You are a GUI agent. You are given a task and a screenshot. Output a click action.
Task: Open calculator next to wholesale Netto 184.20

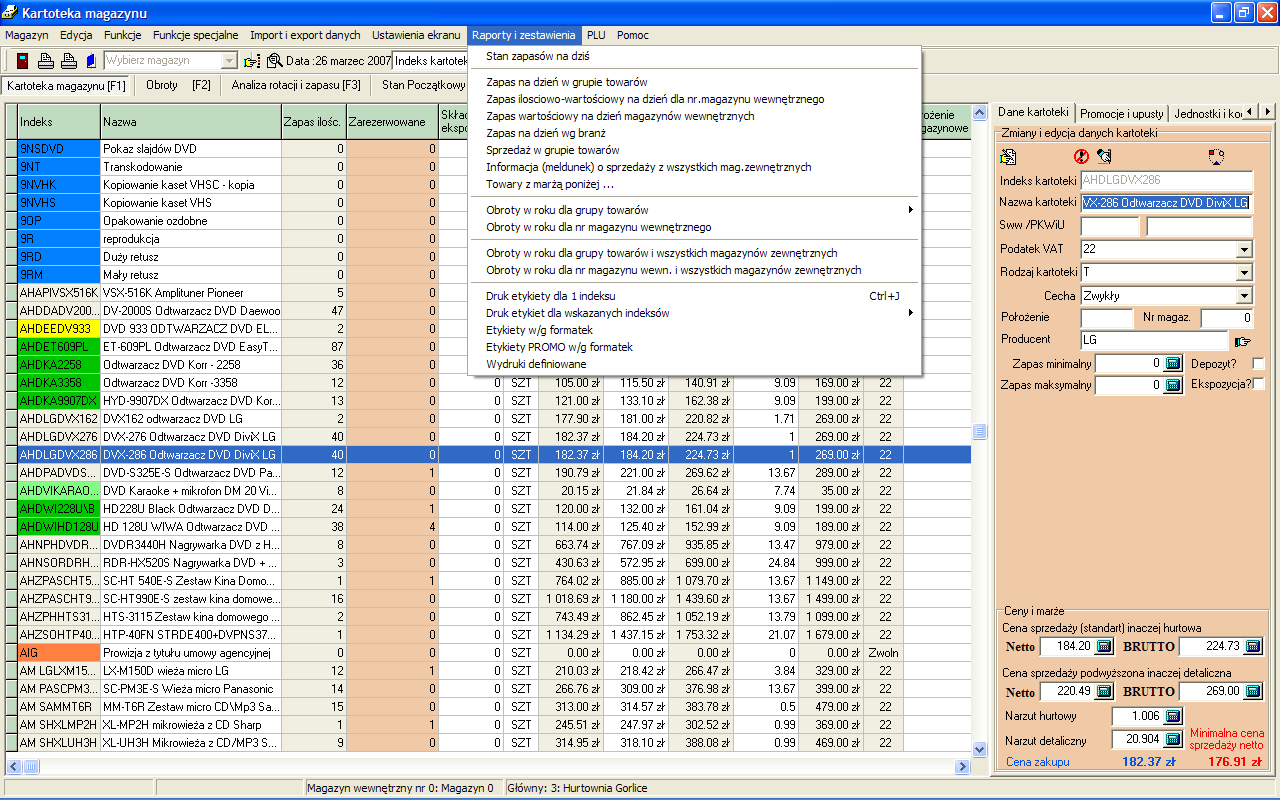(x=1104, y=645)
